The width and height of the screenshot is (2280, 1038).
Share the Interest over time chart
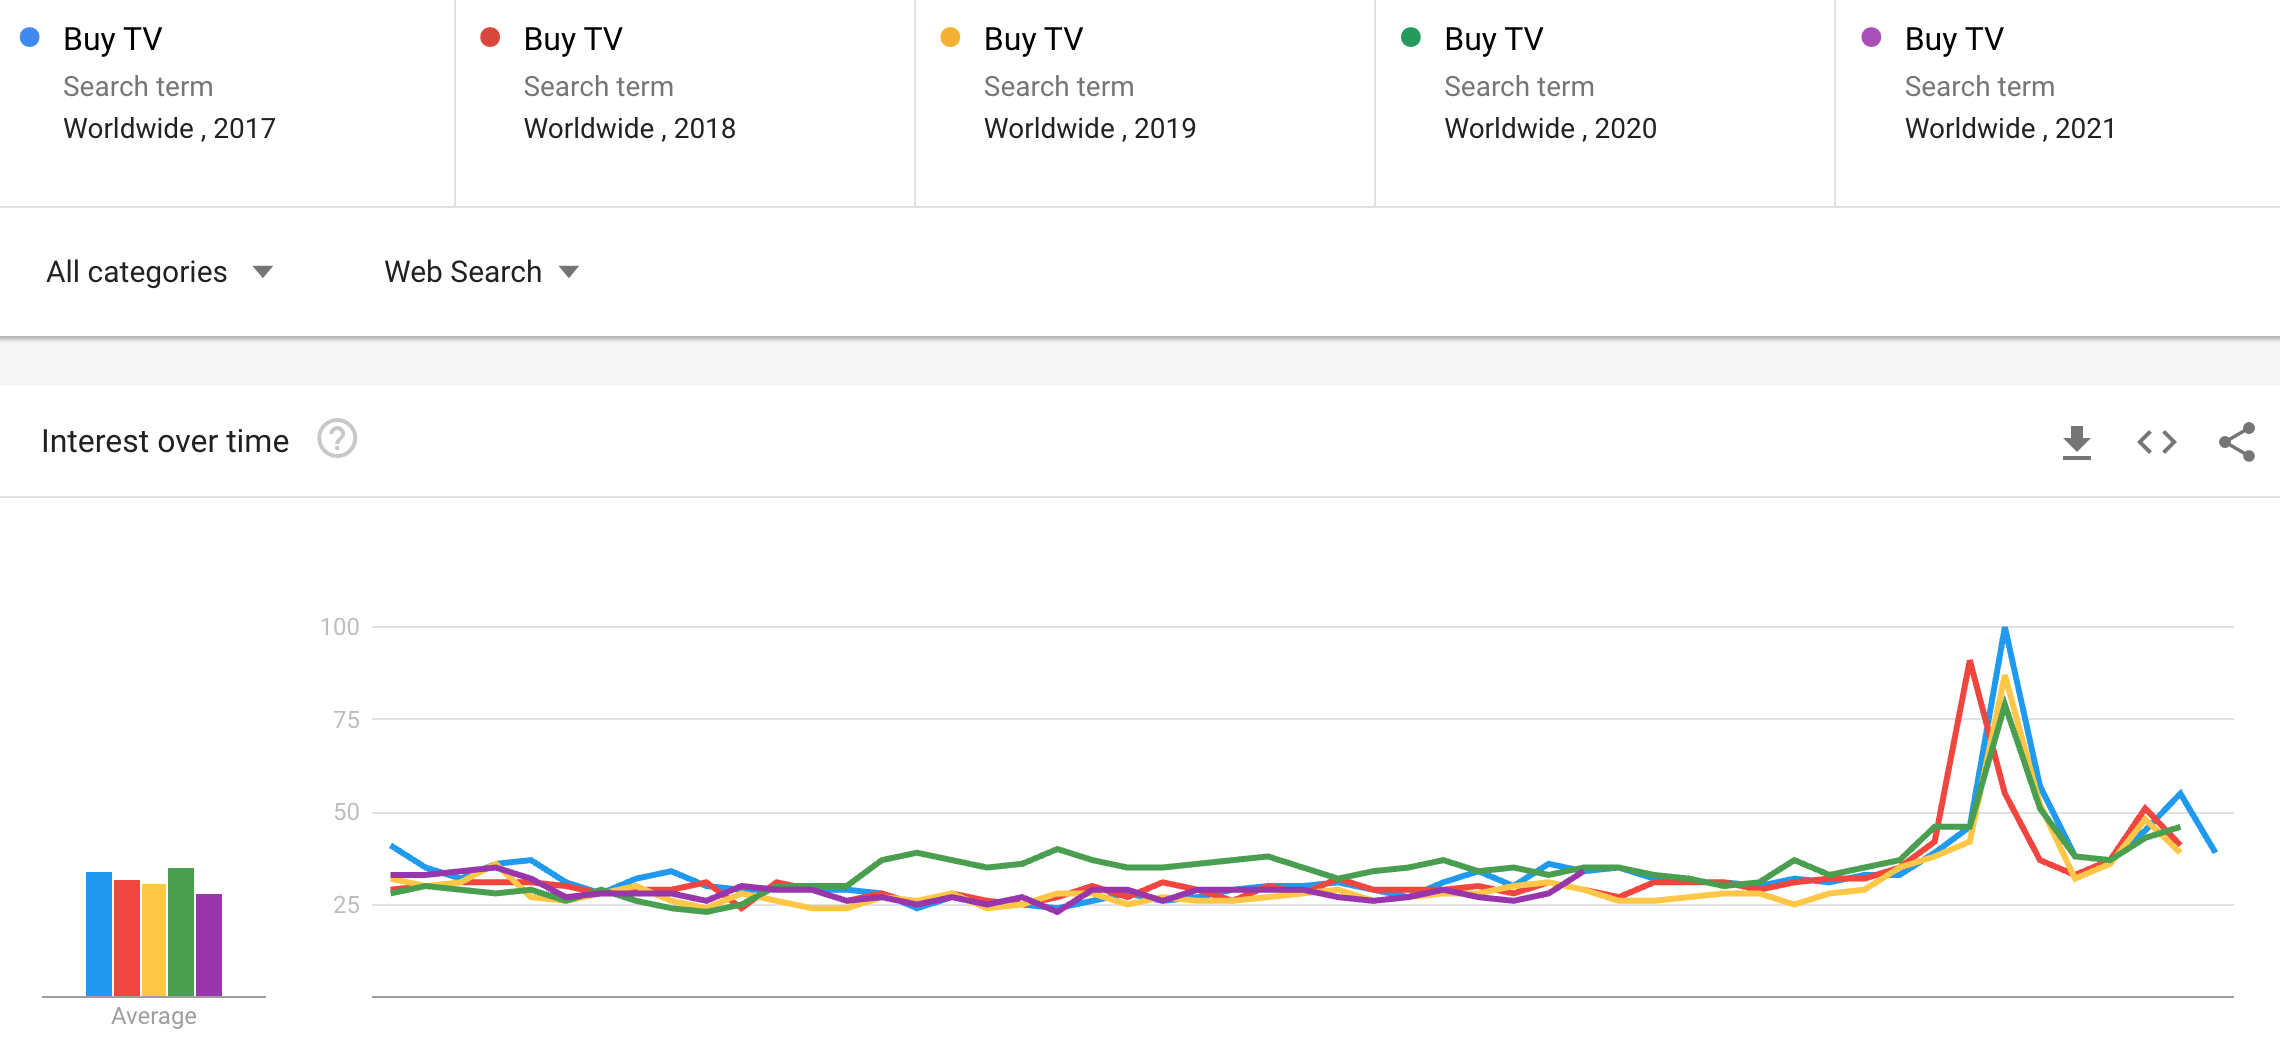[2237, 442]
